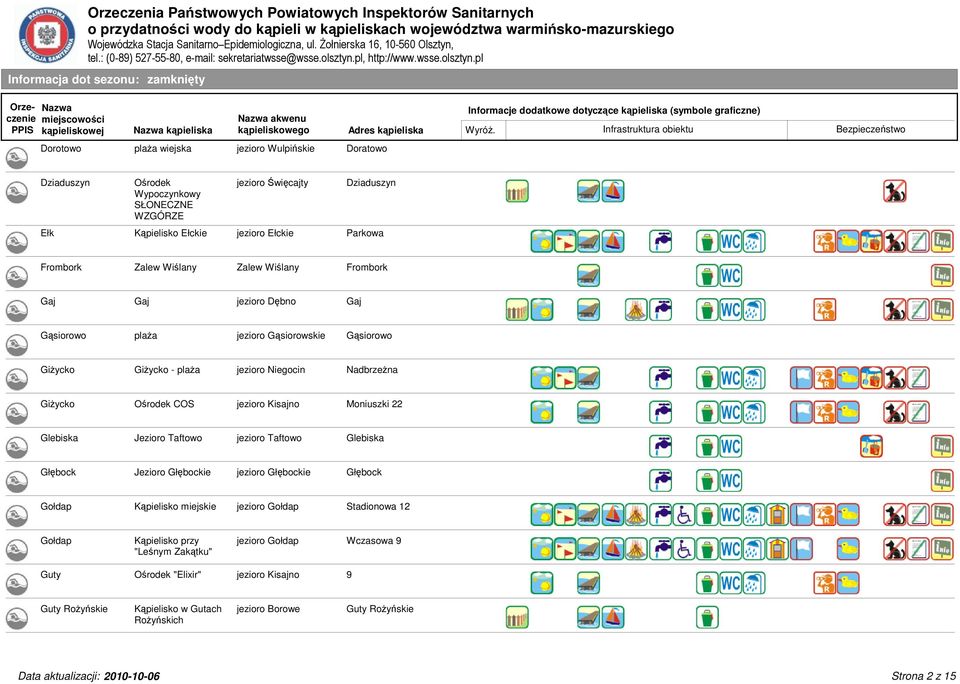Click the 'Bezpieczeństwo' header
Viewport: 960px width, 684px height.
coord(871,130)
